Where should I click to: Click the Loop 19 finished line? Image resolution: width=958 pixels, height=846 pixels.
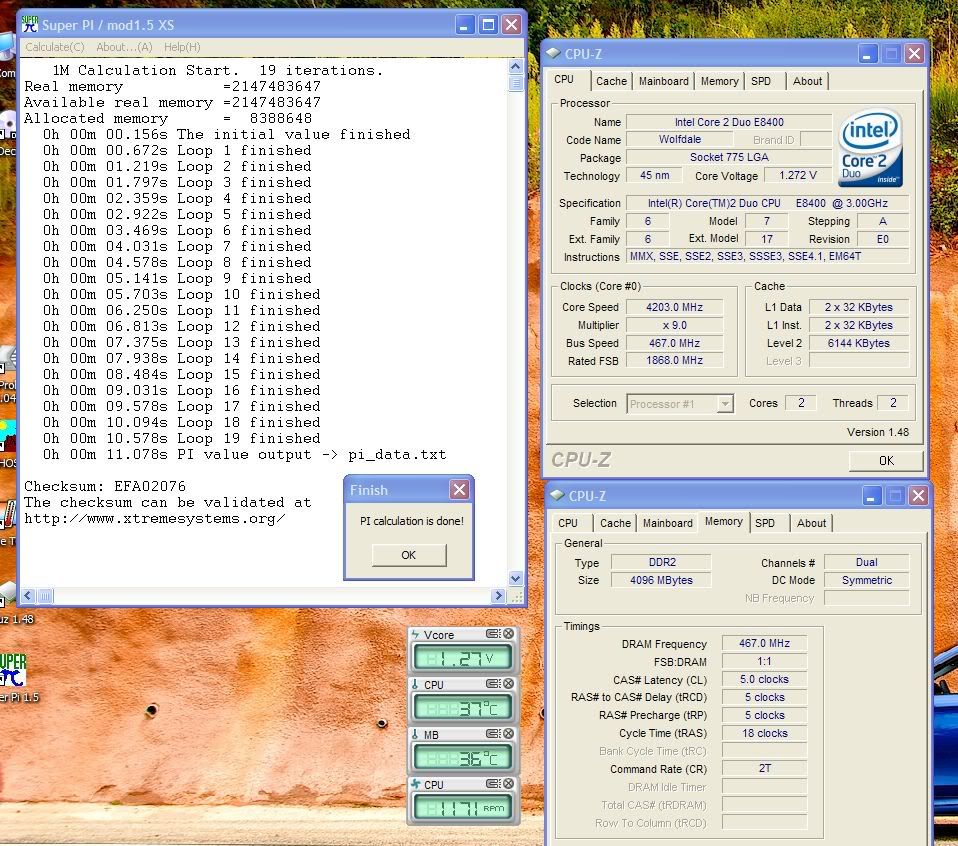pos(181,438)
